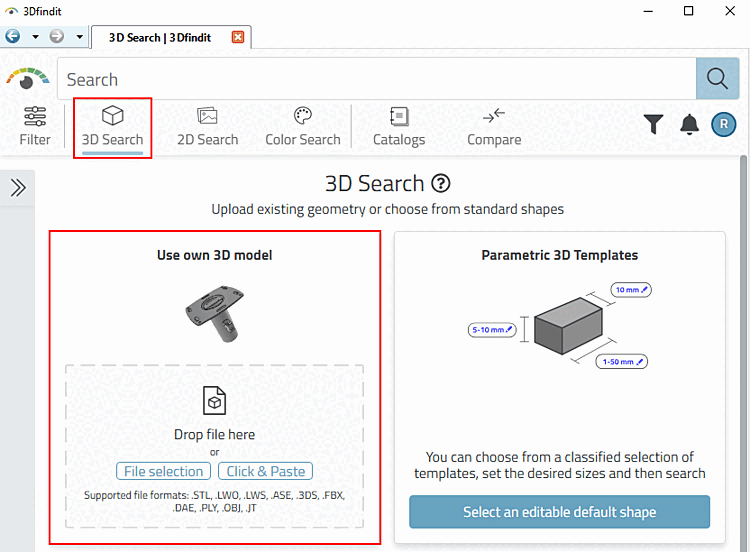Viewport: 750px width, 552px height.
Task: Click into the Search text field
Action: [x=375, y=79]
